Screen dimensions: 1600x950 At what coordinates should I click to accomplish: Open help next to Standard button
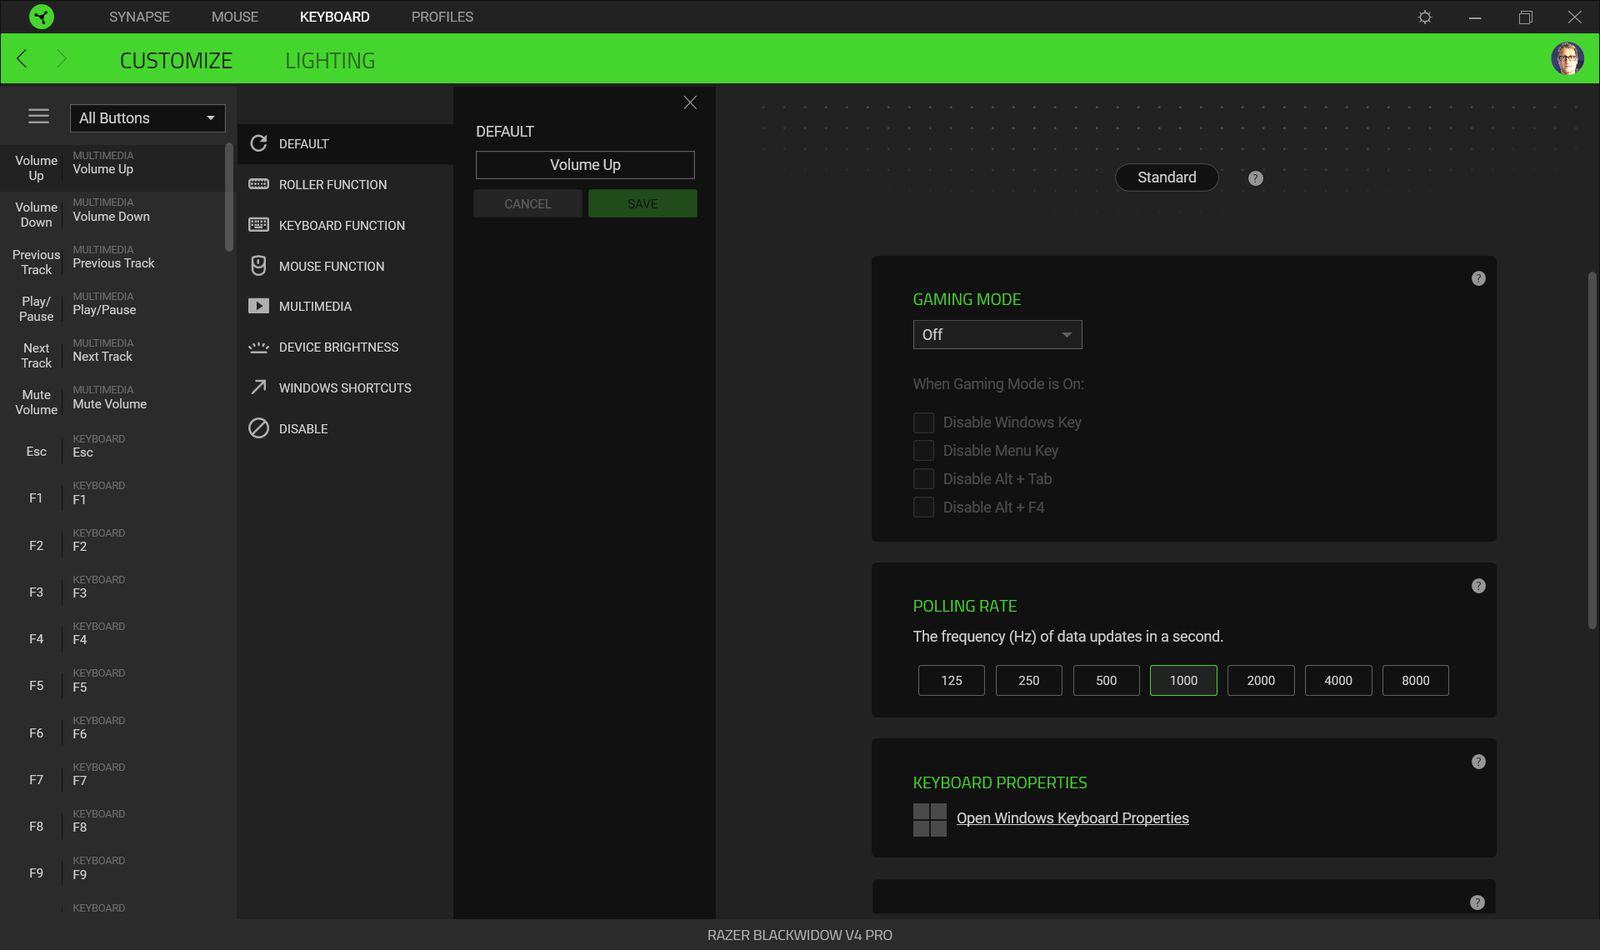(1255, 178)
